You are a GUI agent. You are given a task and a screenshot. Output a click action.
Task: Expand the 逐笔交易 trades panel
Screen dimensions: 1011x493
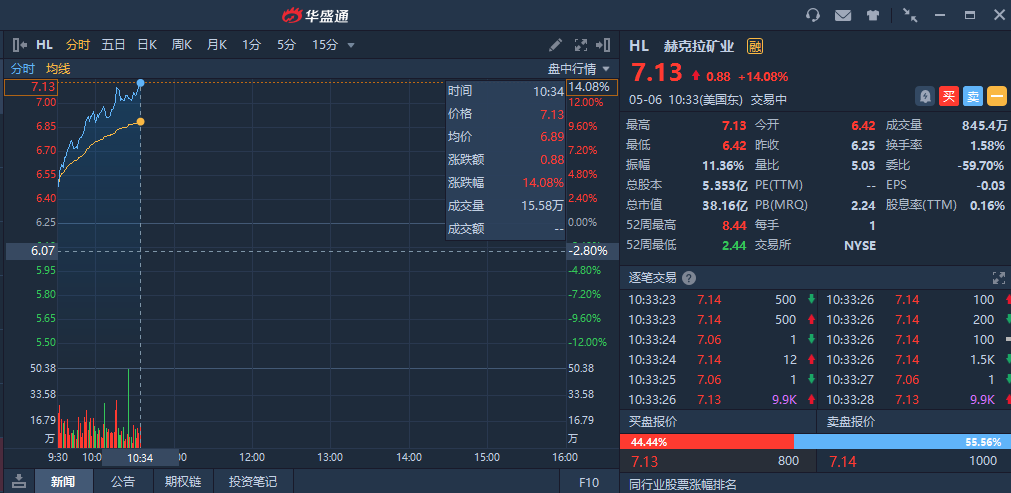[997, 278]
